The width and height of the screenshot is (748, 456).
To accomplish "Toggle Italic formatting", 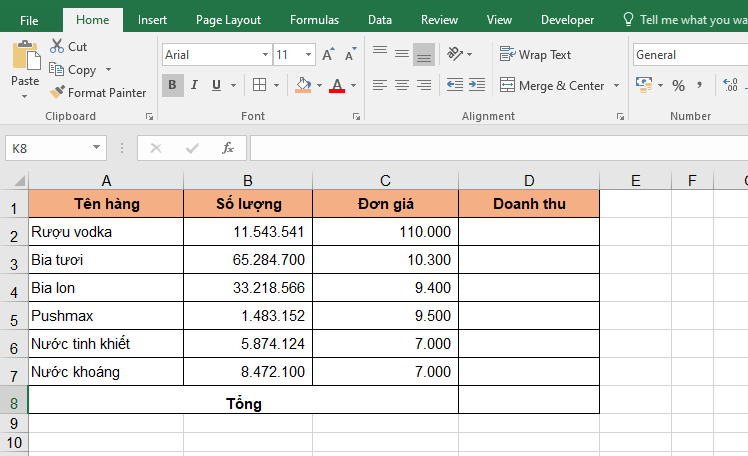I will (193, 86).
